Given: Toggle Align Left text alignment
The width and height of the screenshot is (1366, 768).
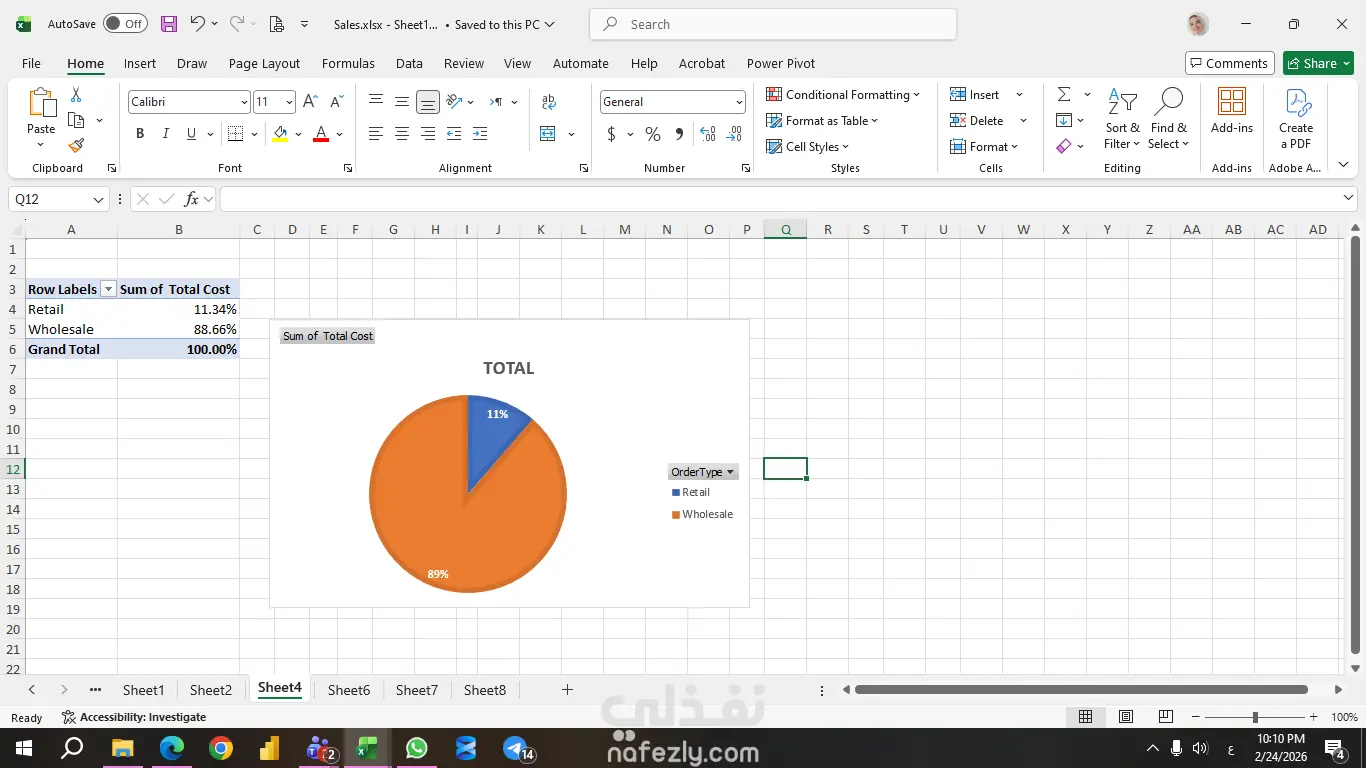Looking at the screenshot, I should point(376,134).
